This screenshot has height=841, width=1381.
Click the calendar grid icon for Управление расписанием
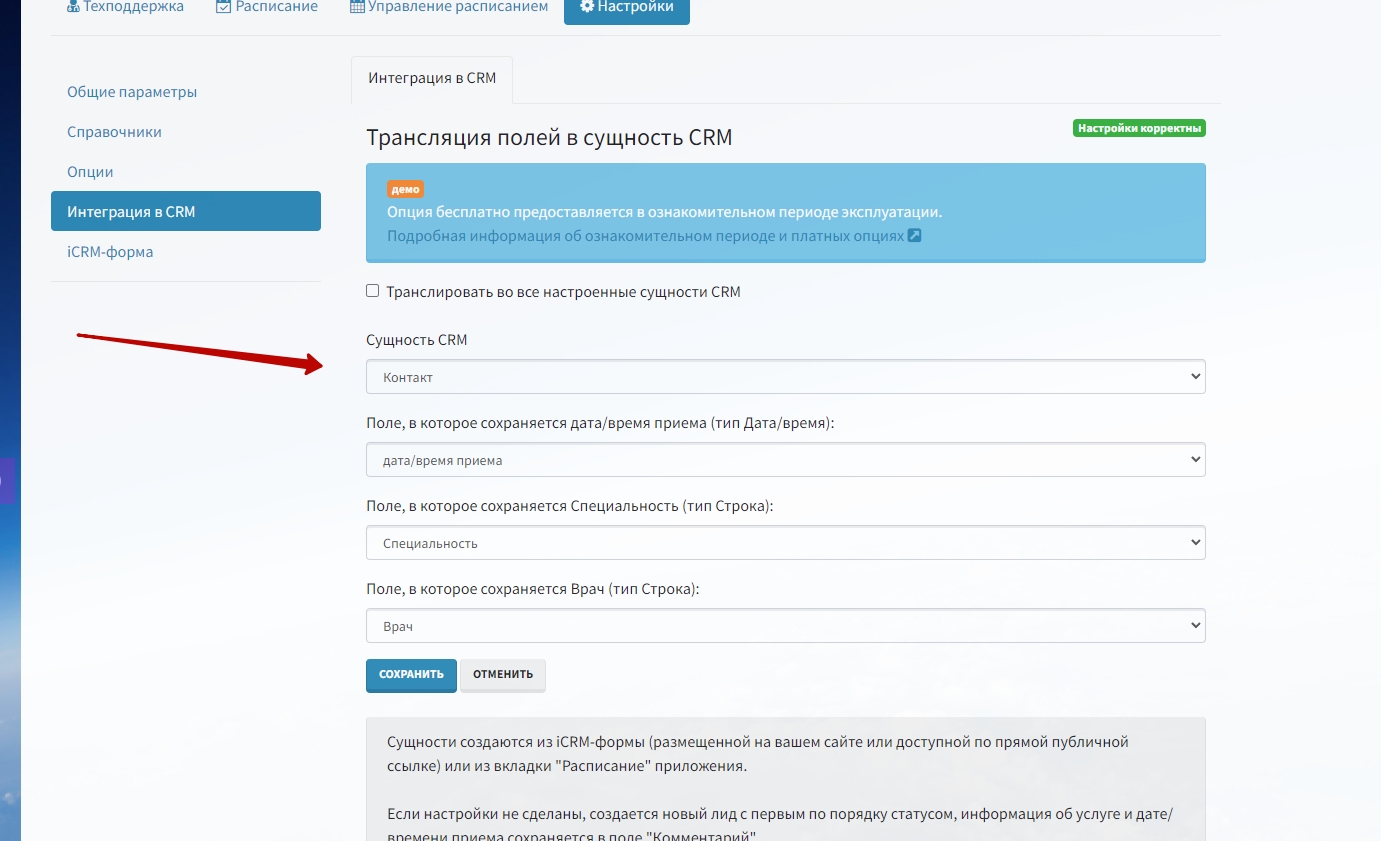point(357,7)
